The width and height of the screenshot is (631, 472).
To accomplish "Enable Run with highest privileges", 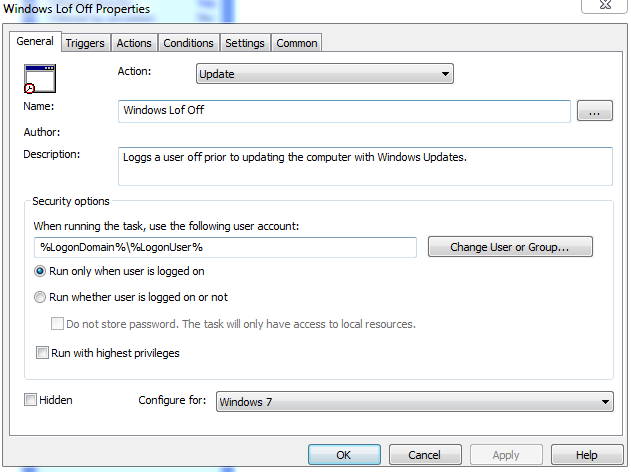I will 42,353.
